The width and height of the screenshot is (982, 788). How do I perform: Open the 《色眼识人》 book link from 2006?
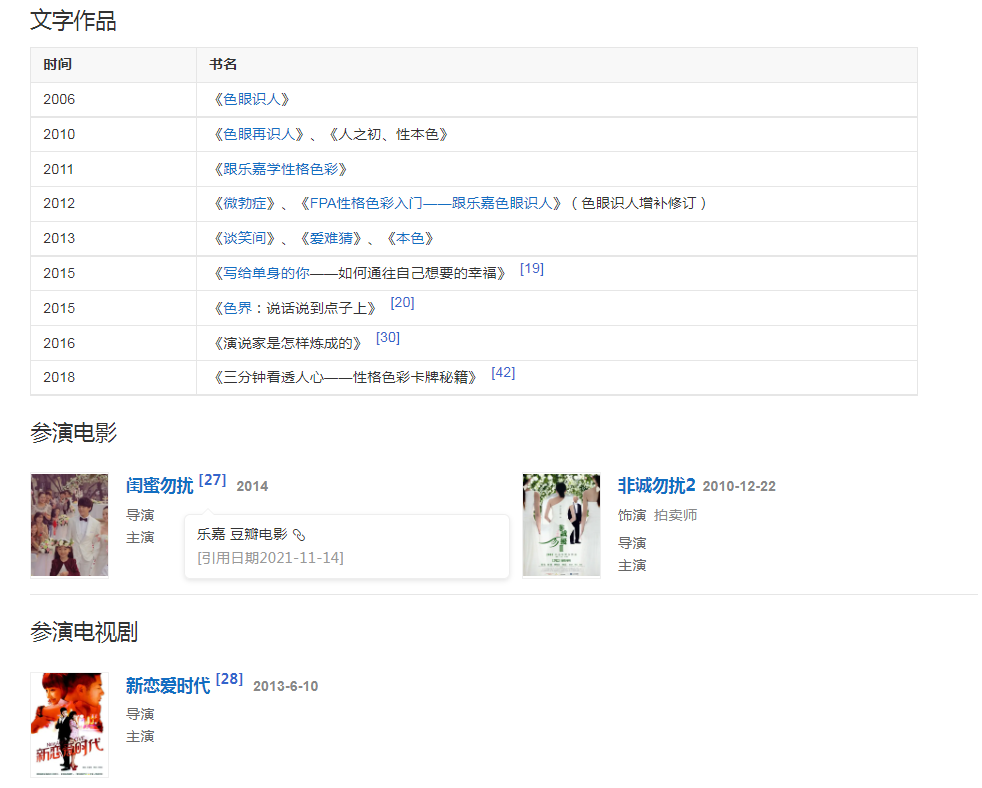252,99
